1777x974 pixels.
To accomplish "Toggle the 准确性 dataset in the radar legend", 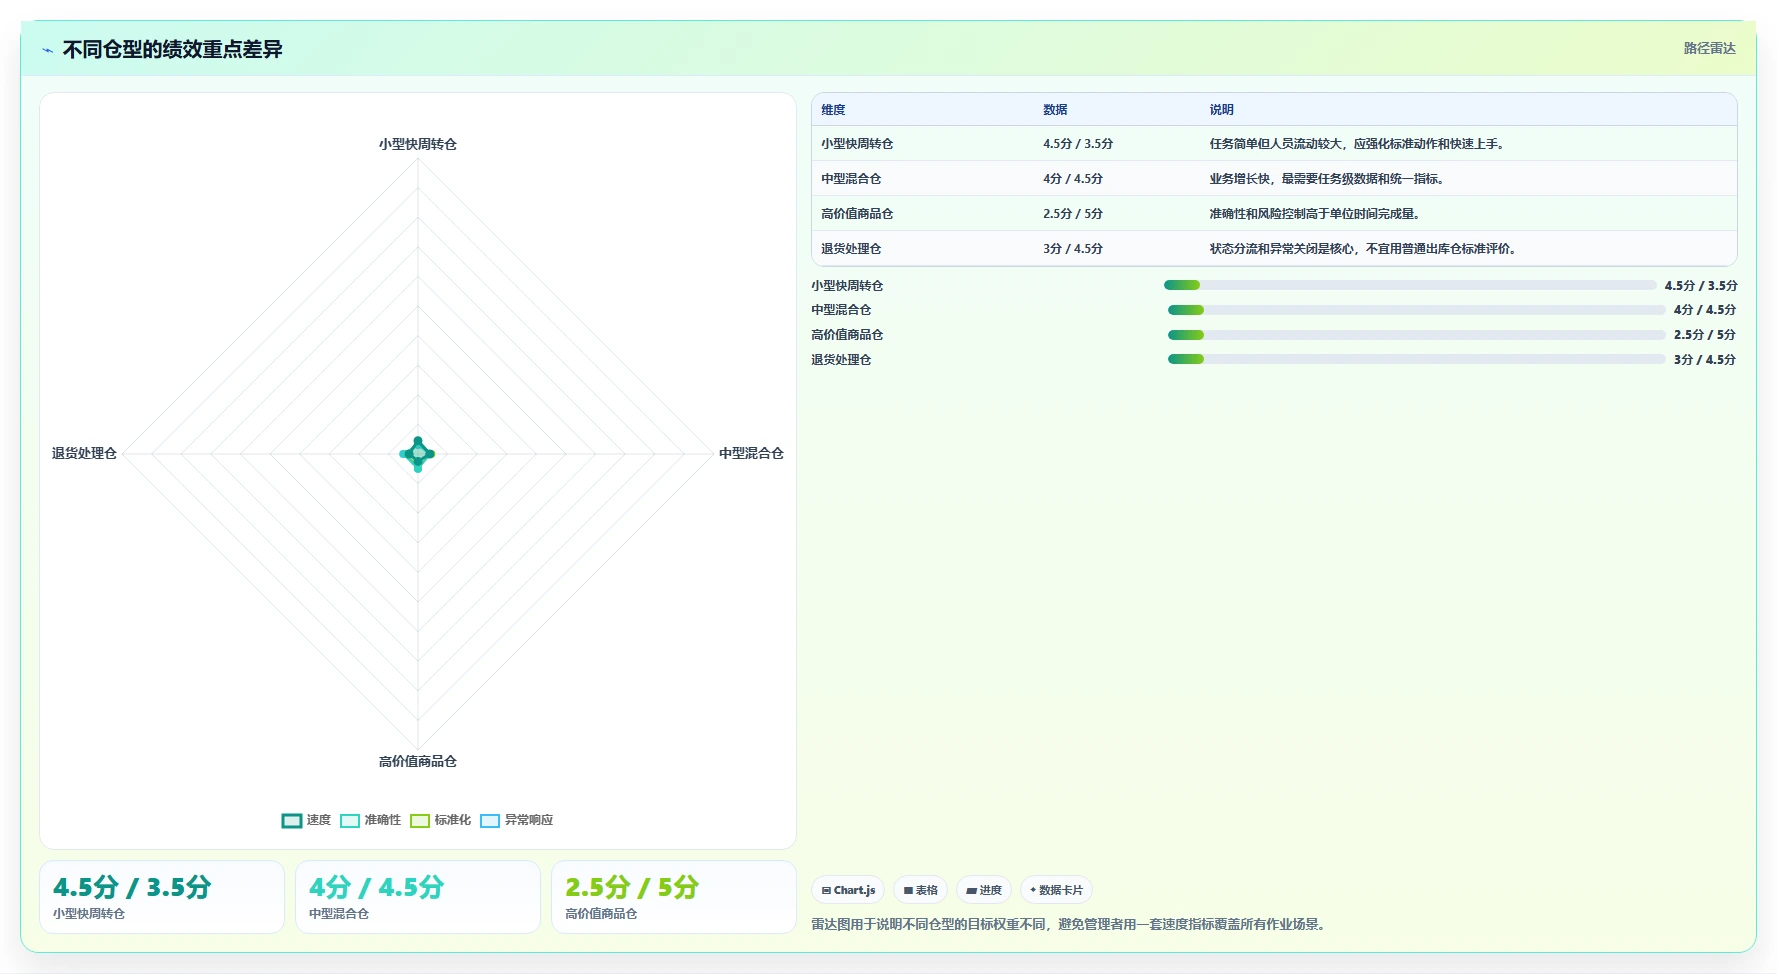I will pos(370,820).
